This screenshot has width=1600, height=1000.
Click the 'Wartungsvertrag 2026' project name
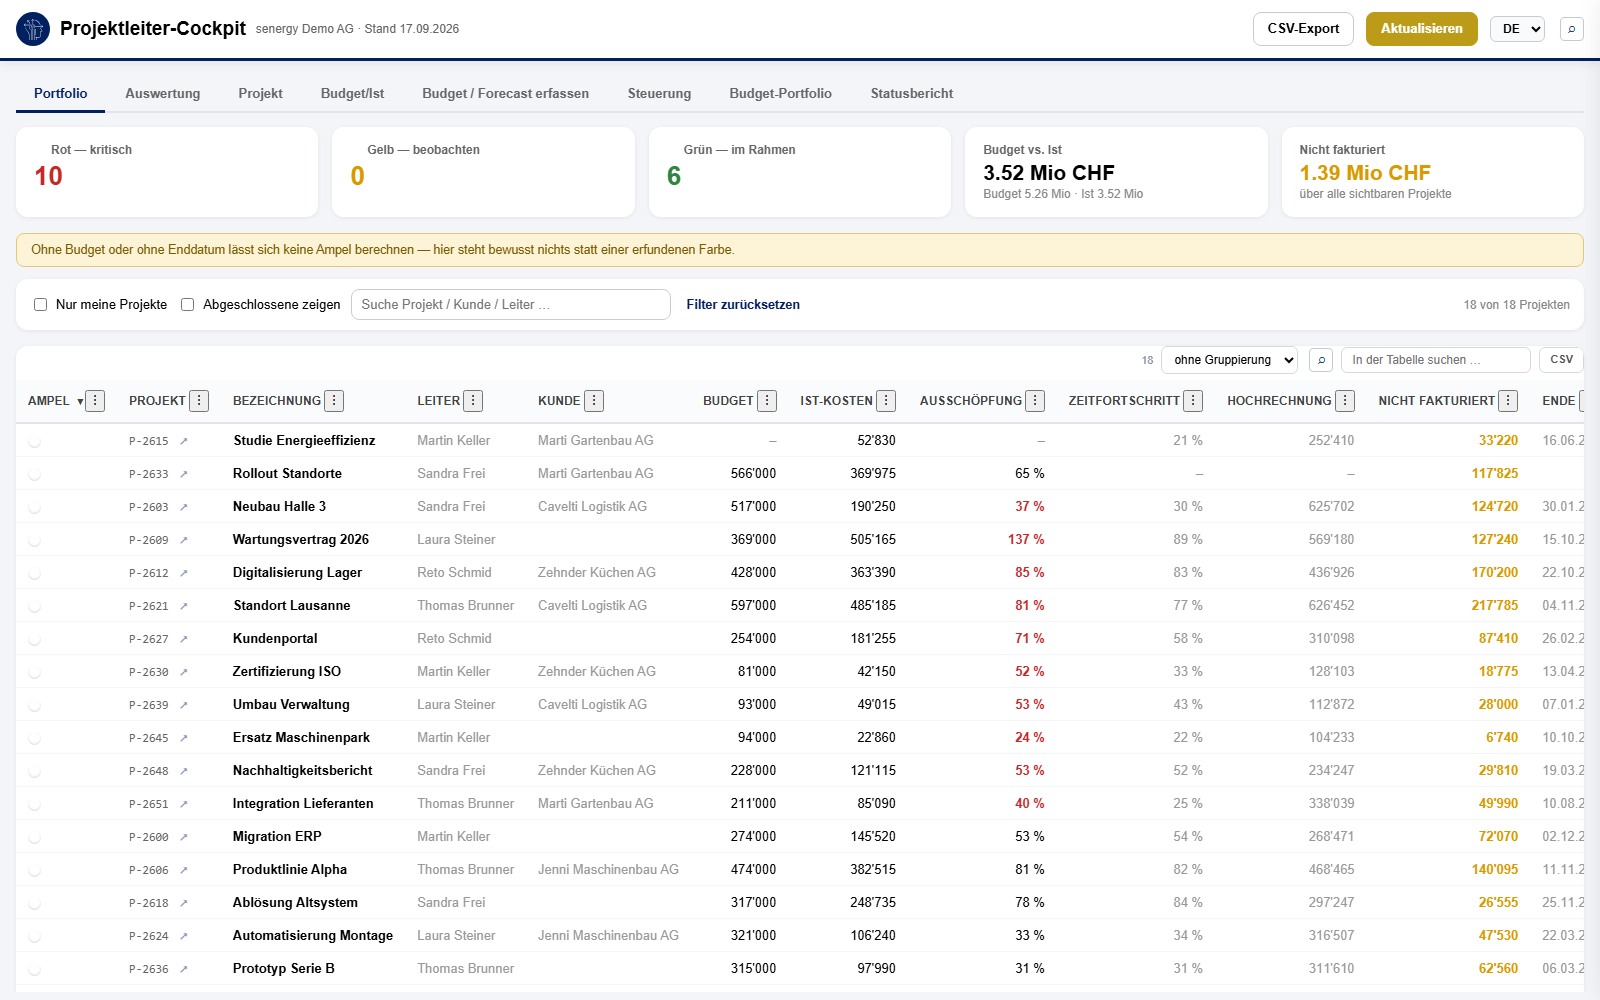pyautogui.click(x=301, y=540)
